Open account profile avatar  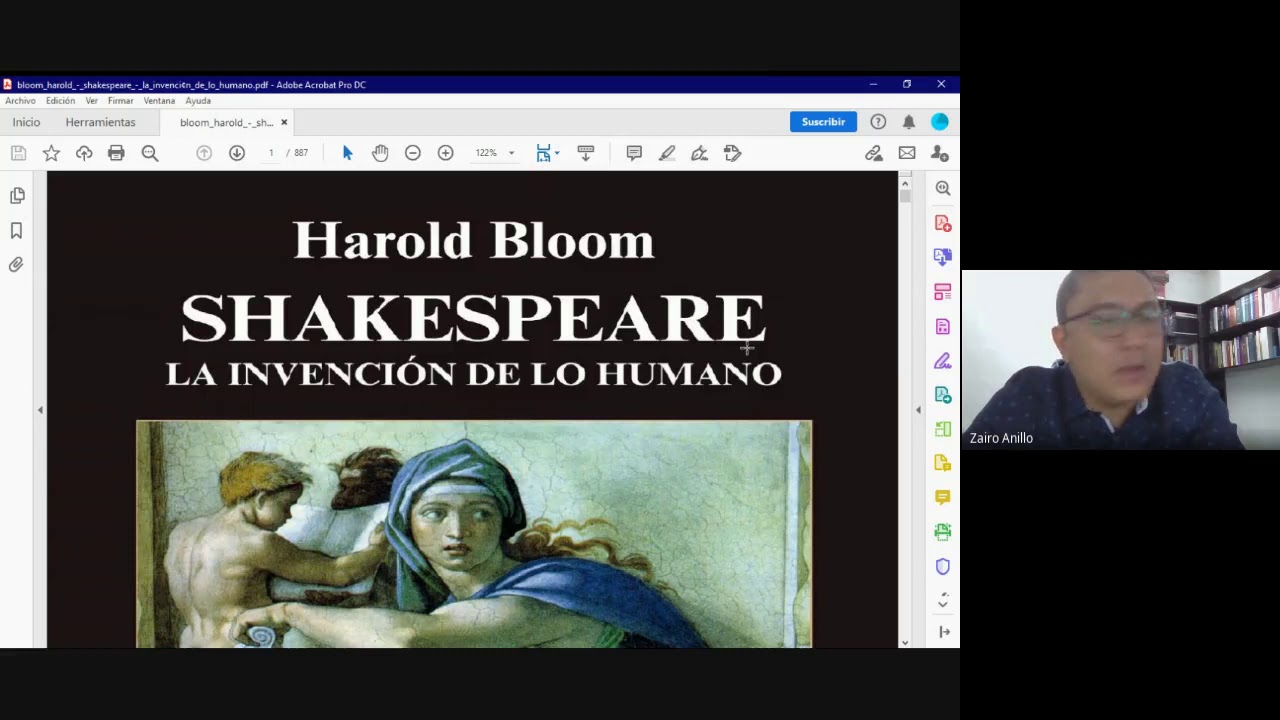click(940, 122)
